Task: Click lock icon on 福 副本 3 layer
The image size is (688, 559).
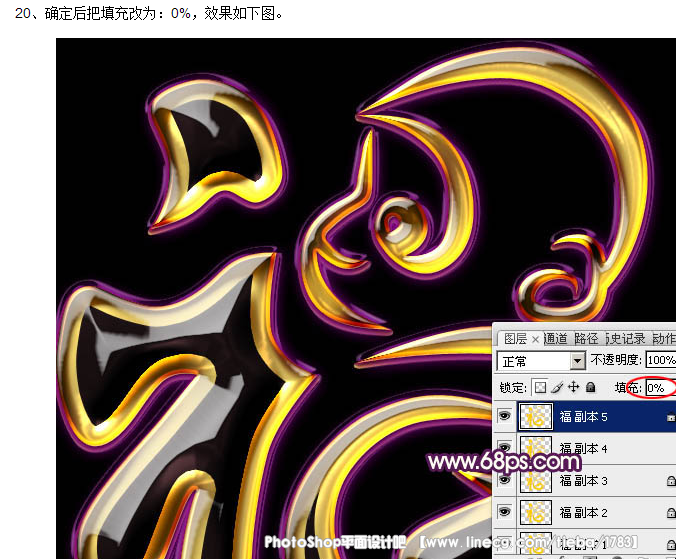Action: 670,481
